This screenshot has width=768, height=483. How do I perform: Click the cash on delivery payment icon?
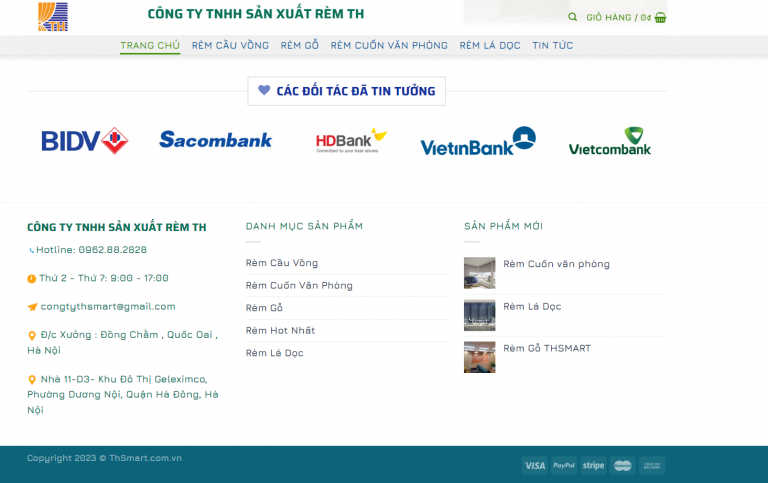point(652,465)
